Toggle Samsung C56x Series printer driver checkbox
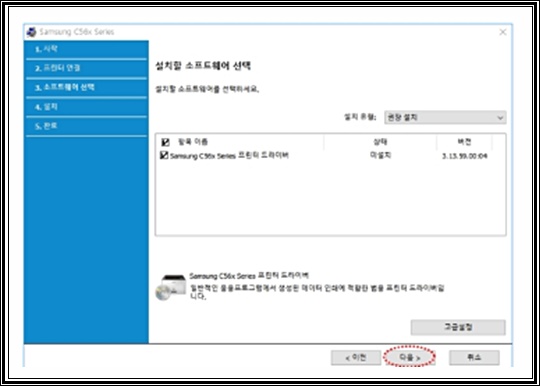This screenshot has width=540, height=386. tap(164, 155)
